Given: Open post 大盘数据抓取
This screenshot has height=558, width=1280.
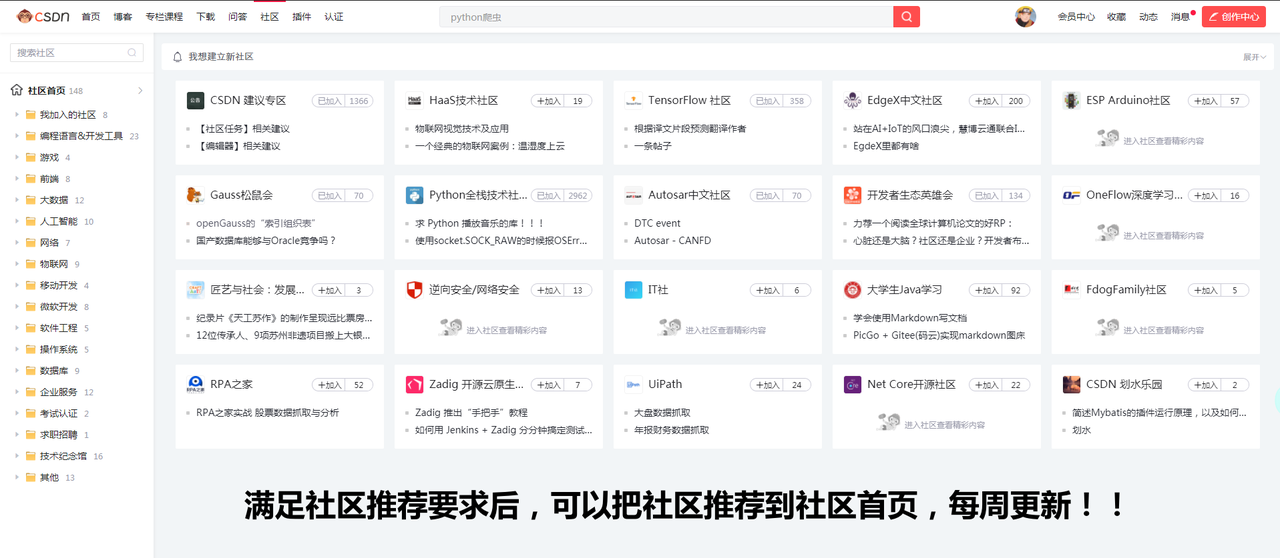Looking at the screenshot, I should pyautogui.click(x=662, y=413).
